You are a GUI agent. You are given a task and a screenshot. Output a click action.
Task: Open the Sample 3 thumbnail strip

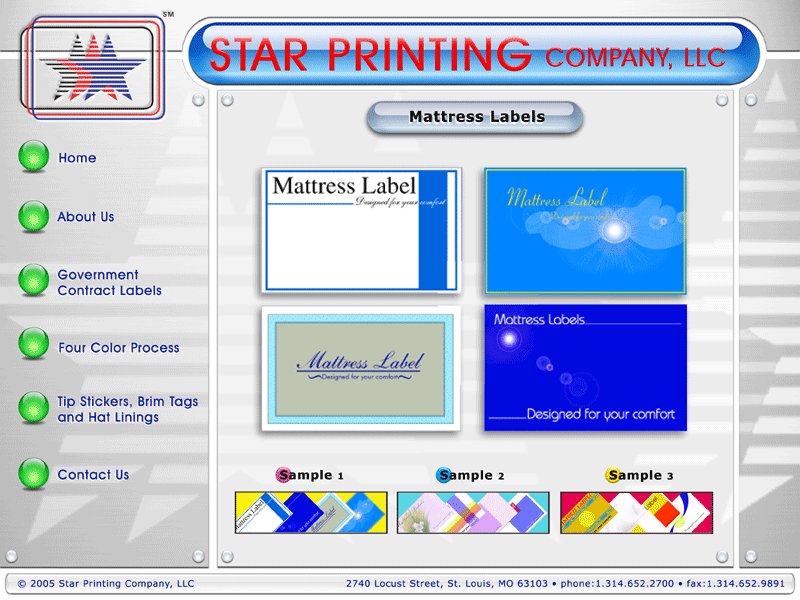coord(636,512)
